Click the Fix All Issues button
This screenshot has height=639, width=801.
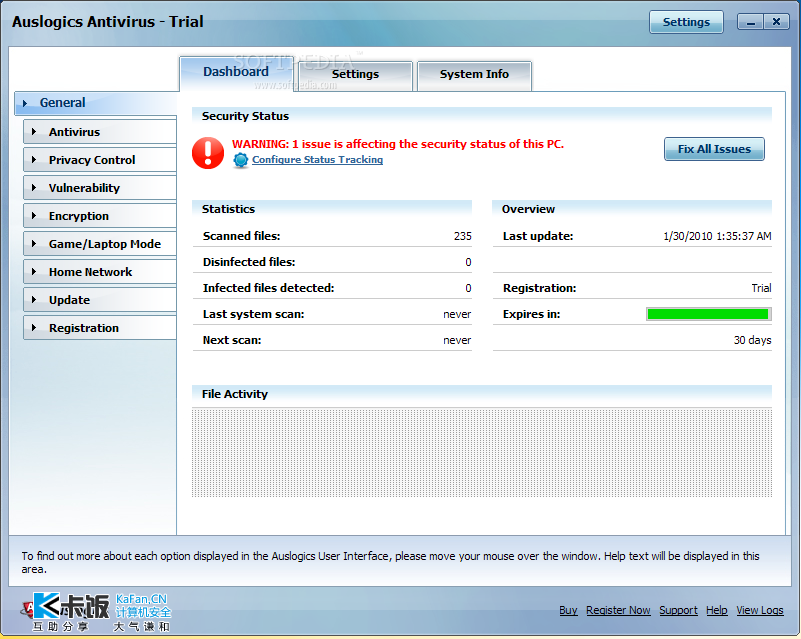coord(714,149)
